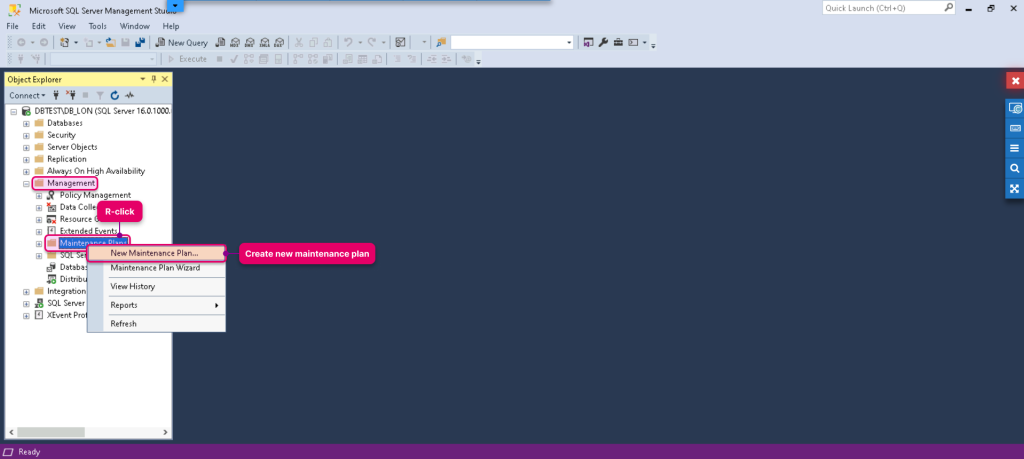Click View History in context menu
Viewport: 1024px width, 459px height.
pos(157,286)
